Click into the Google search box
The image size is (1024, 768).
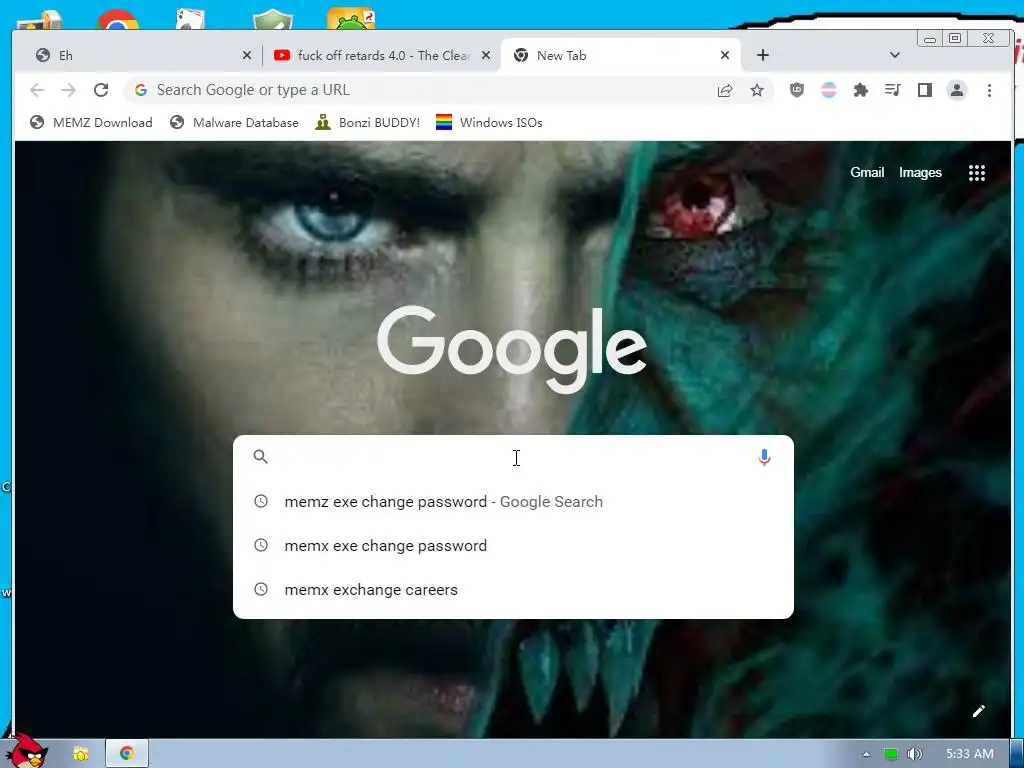[x=513, y=457]
